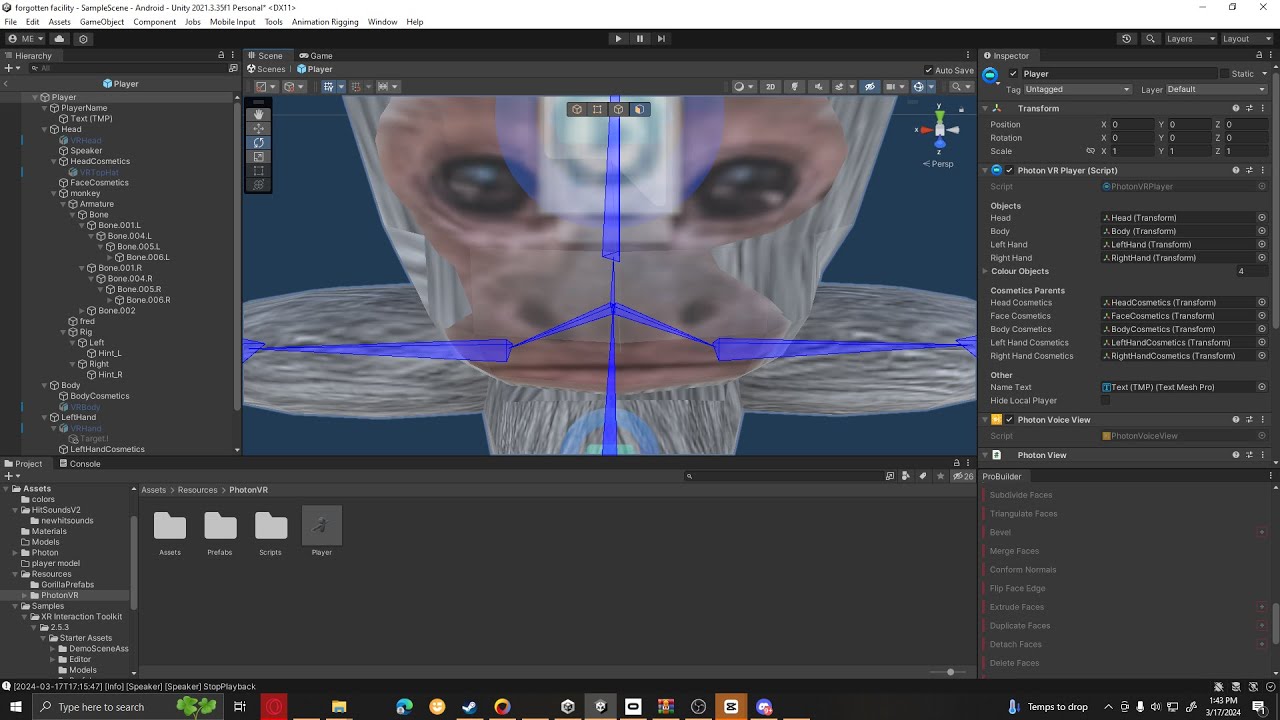
Task: Toggle the Static checkbox
Action: (x=1225, y=74)
